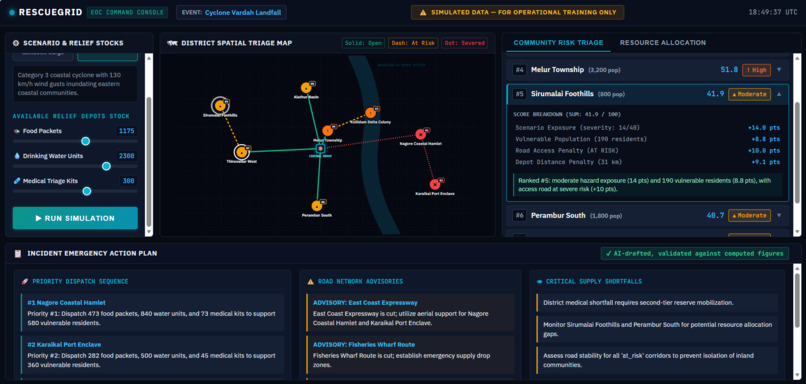Select the Karaikal Port Enclave severed node
The image size is (806, 384).
point(434,184)
